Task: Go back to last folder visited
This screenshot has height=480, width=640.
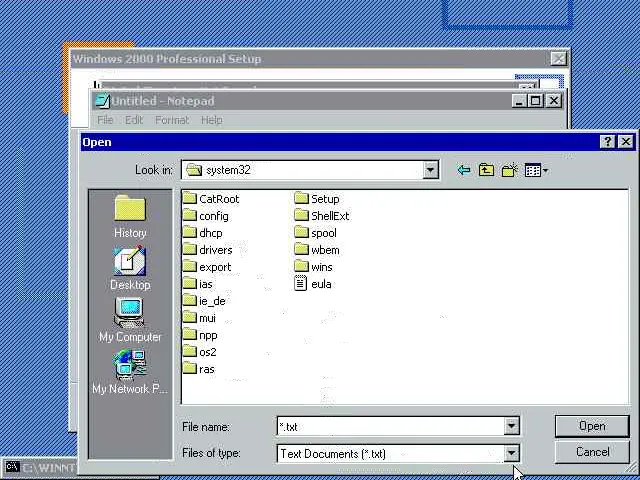Action: [464, 170]
